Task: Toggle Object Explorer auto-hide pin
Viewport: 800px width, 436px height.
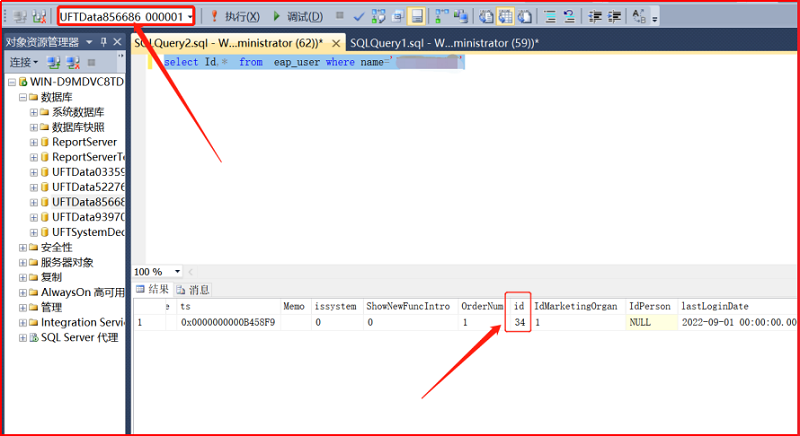Action: 104,42
